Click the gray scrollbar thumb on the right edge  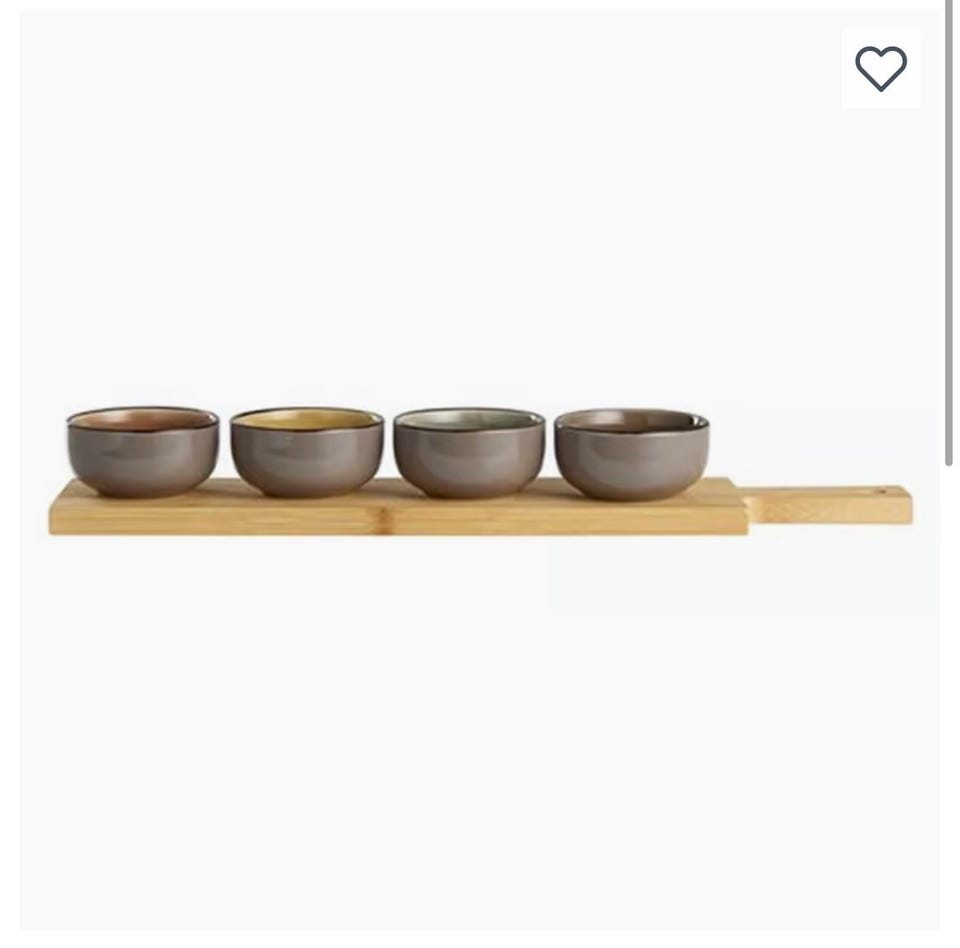[x=949, y=233]
